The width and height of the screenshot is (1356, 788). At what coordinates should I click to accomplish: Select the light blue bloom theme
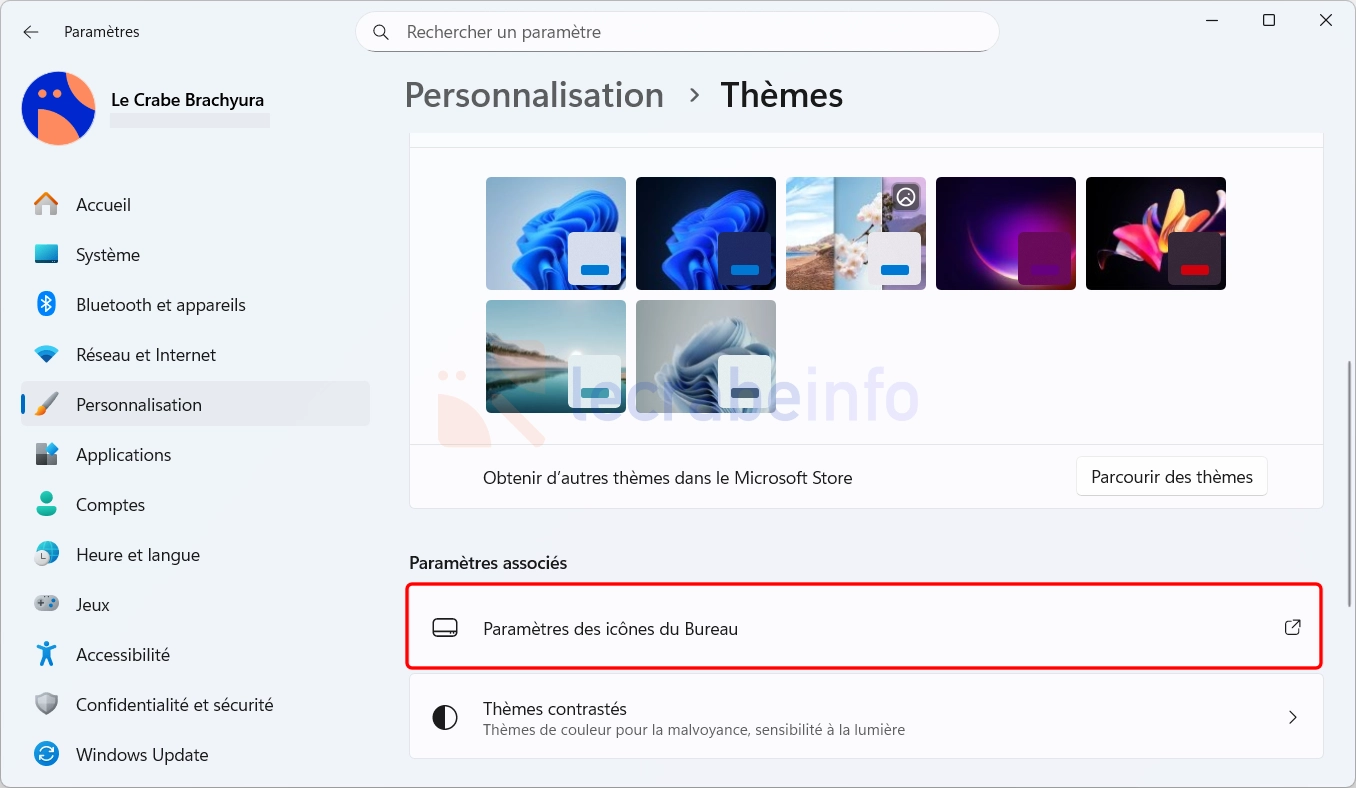(556, 233)
